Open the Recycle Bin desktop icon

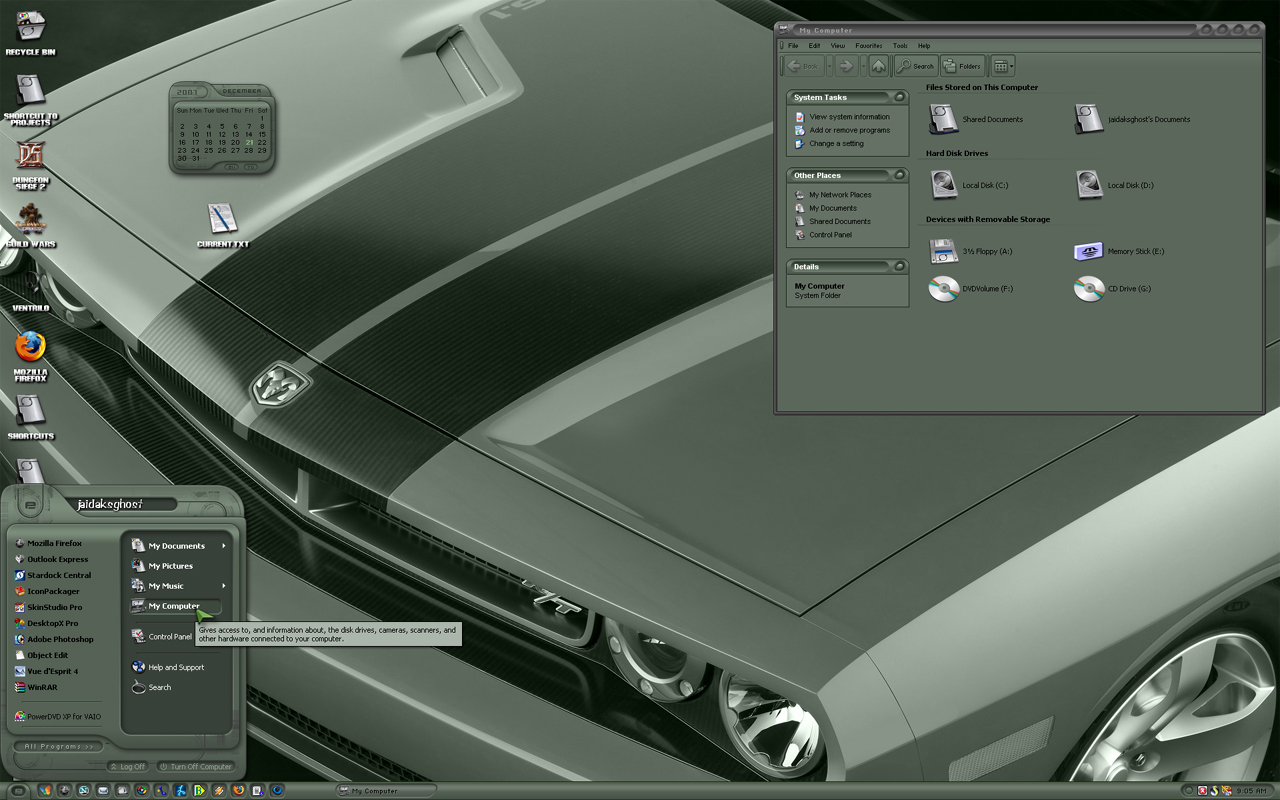coord(30,33)
